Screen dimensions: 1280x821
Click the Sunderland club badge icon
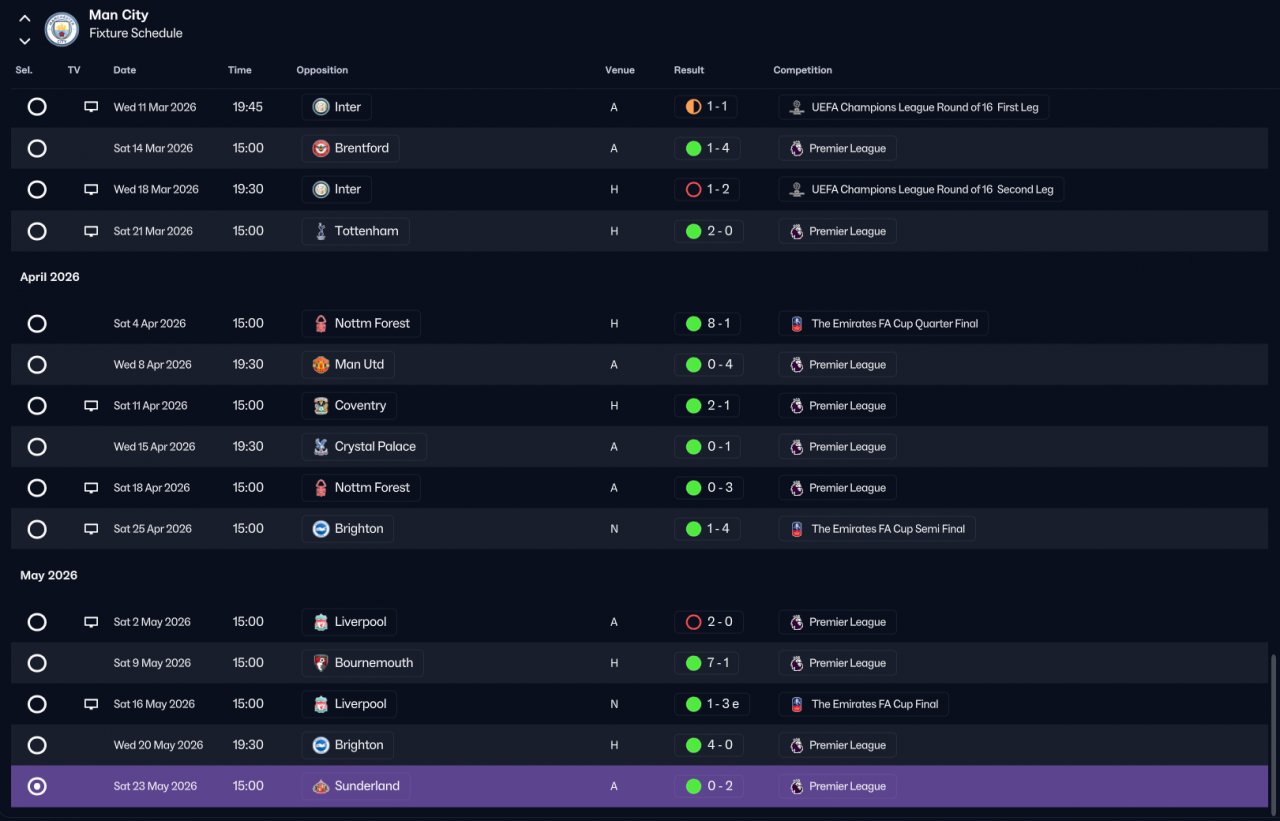pyautogui.click(x=320, y=786)
